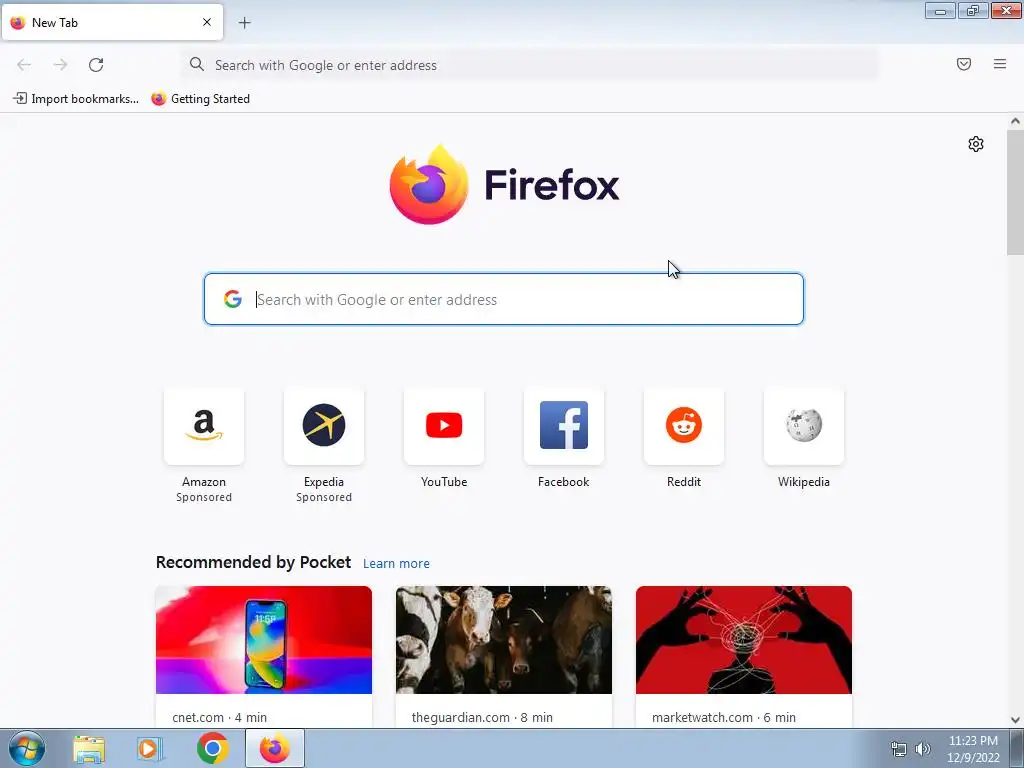Viewport: 1024px width, 768px height.
Task: Open new tab personalize gear settings
Action: (x=975, y=144)
